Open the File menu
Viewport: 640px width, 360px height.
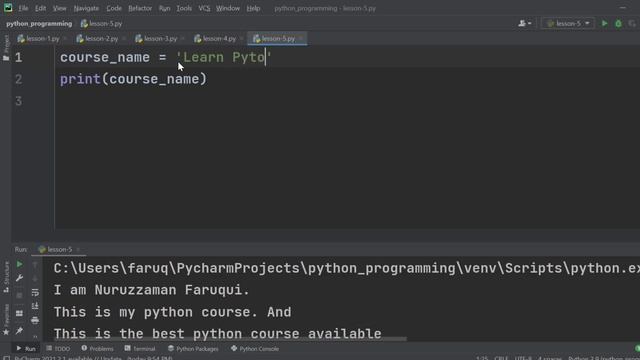tap(23, 8)
